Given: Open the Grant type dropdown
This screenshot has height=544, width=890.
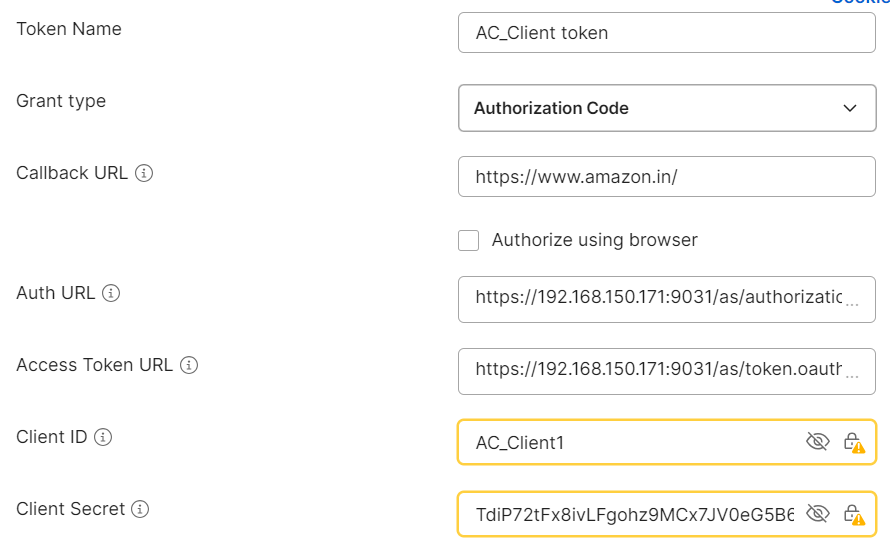Looking at the screenshot, I should 667,108.
